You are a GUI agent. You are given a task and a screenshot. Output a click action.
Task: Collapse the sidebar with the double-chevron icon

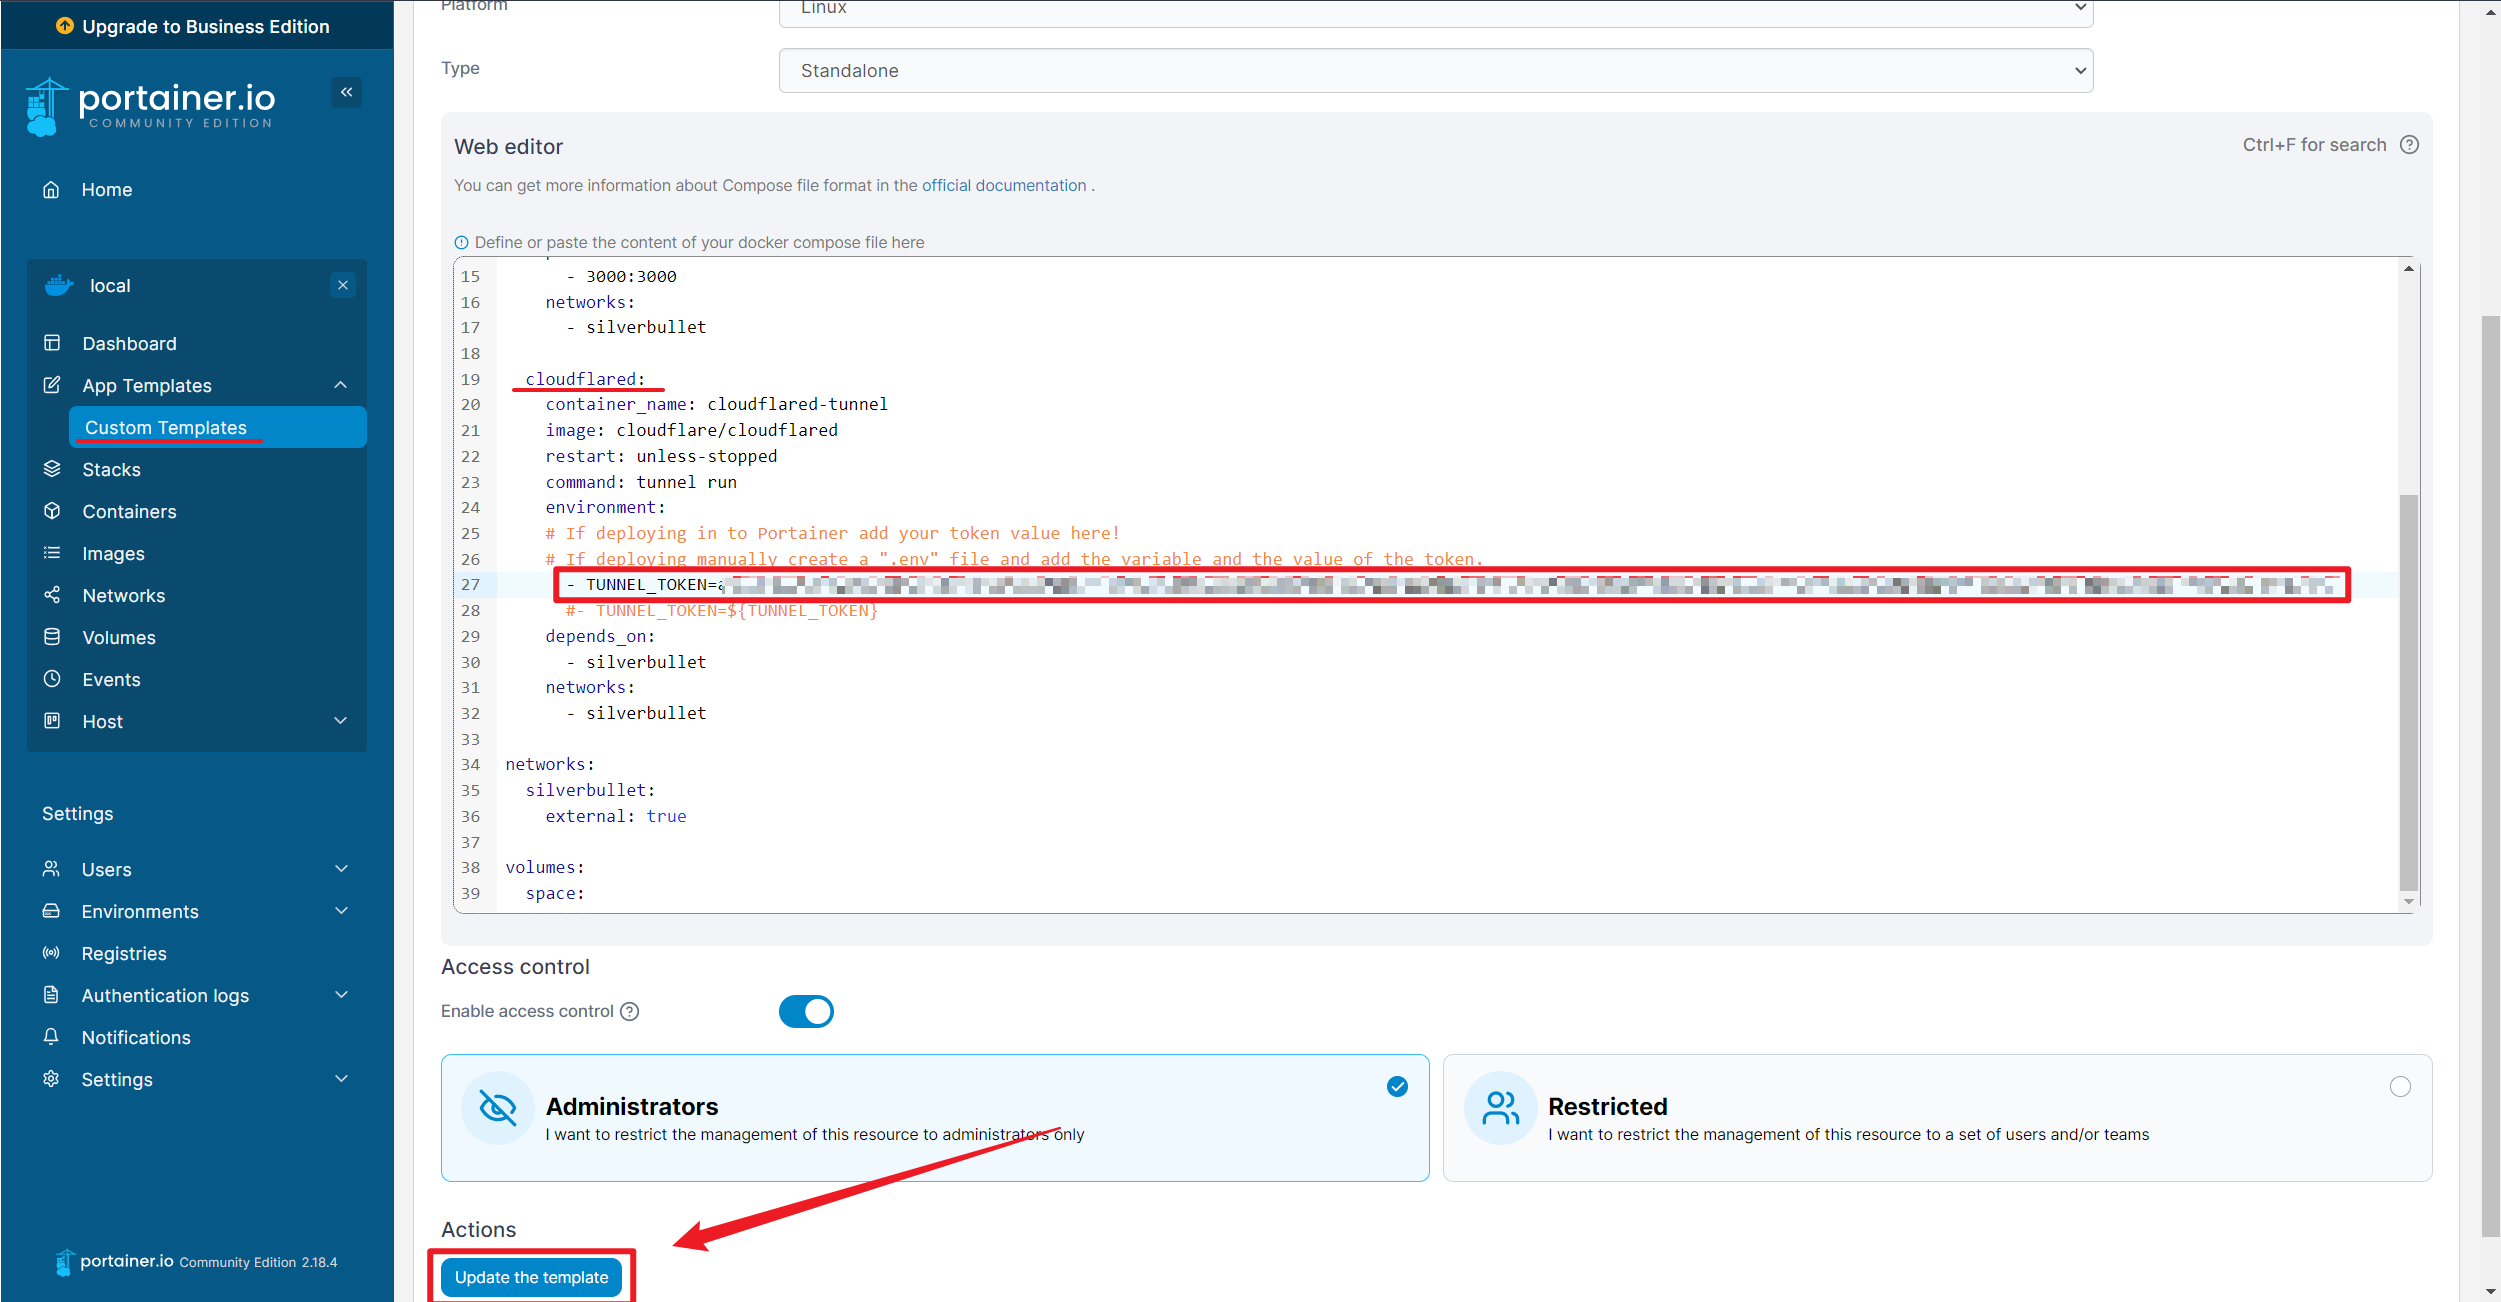346,92
